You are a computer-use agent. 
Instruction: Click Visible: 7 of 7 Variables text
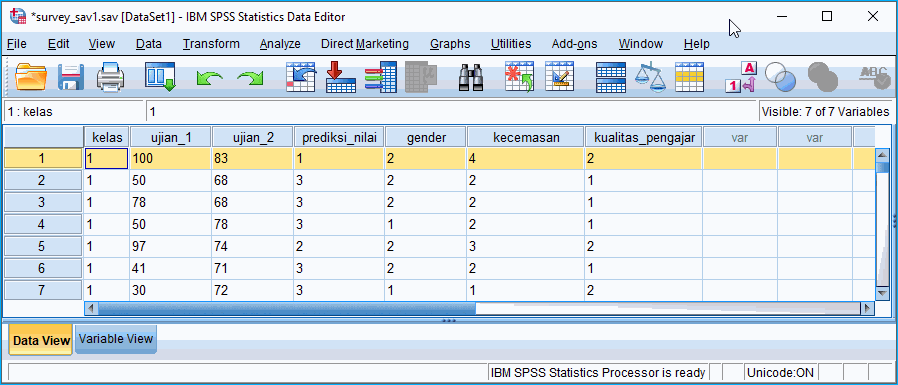coord(826,112)
